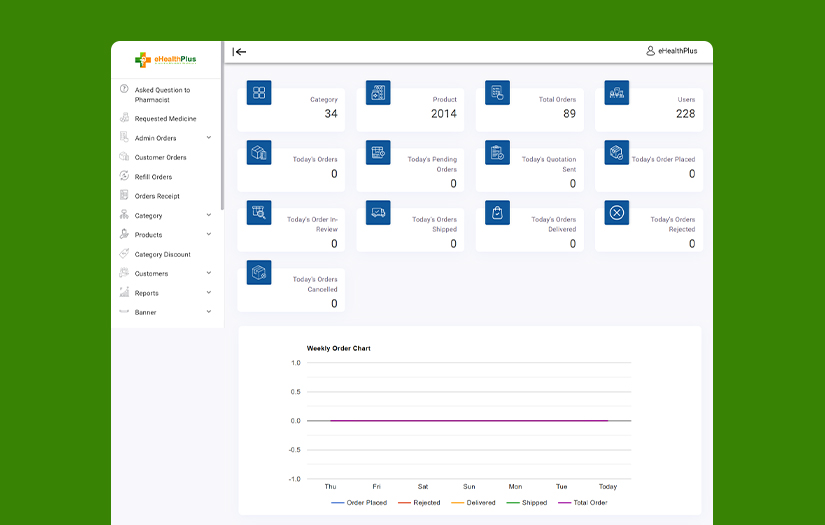Viewport: 825px width, 525px height.
Task: Click Weekly Order Chart title
Action: coord(338,348)
